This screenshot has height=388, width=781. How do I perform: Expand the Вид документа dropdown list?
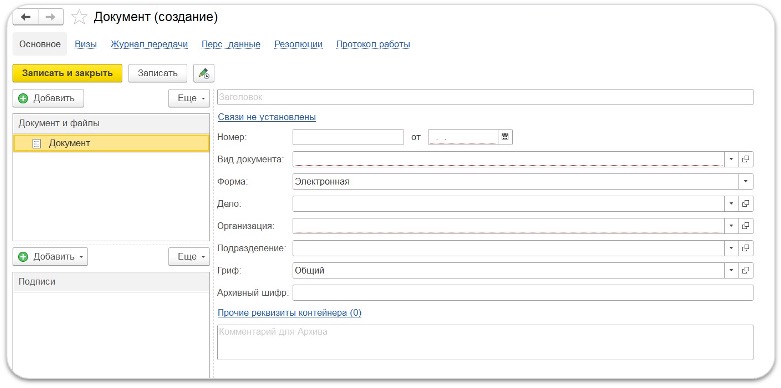click(731, 159)
